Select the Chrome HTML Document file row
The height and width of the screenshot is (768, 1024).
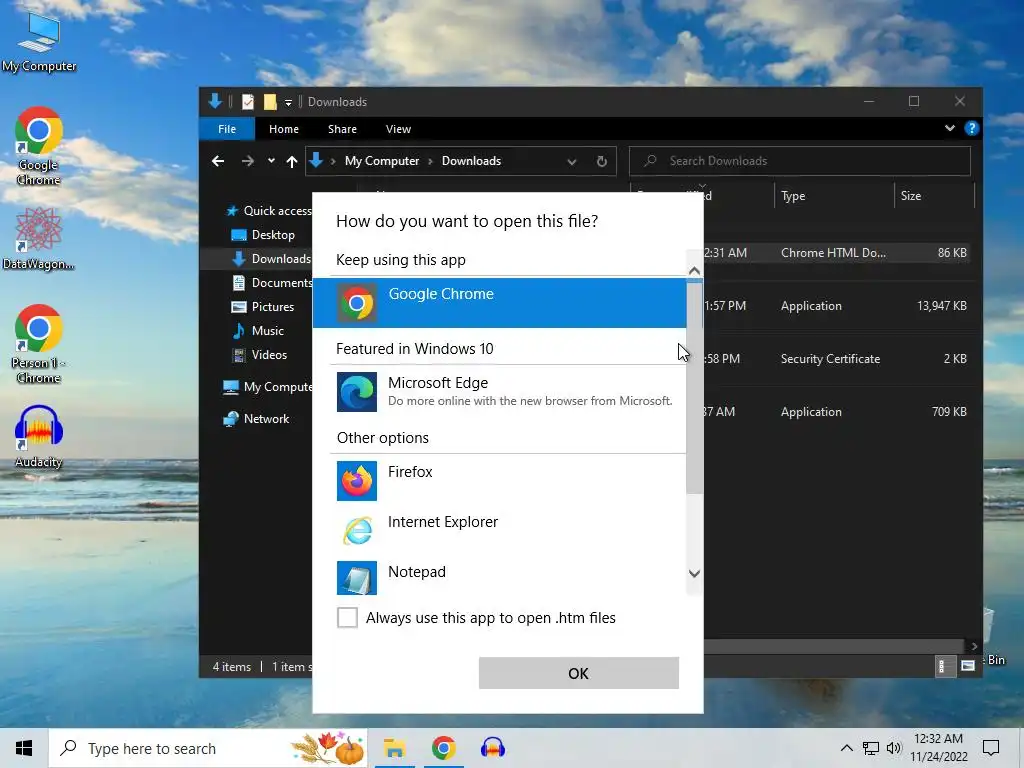pyautogui.click(x=836, y=253)
